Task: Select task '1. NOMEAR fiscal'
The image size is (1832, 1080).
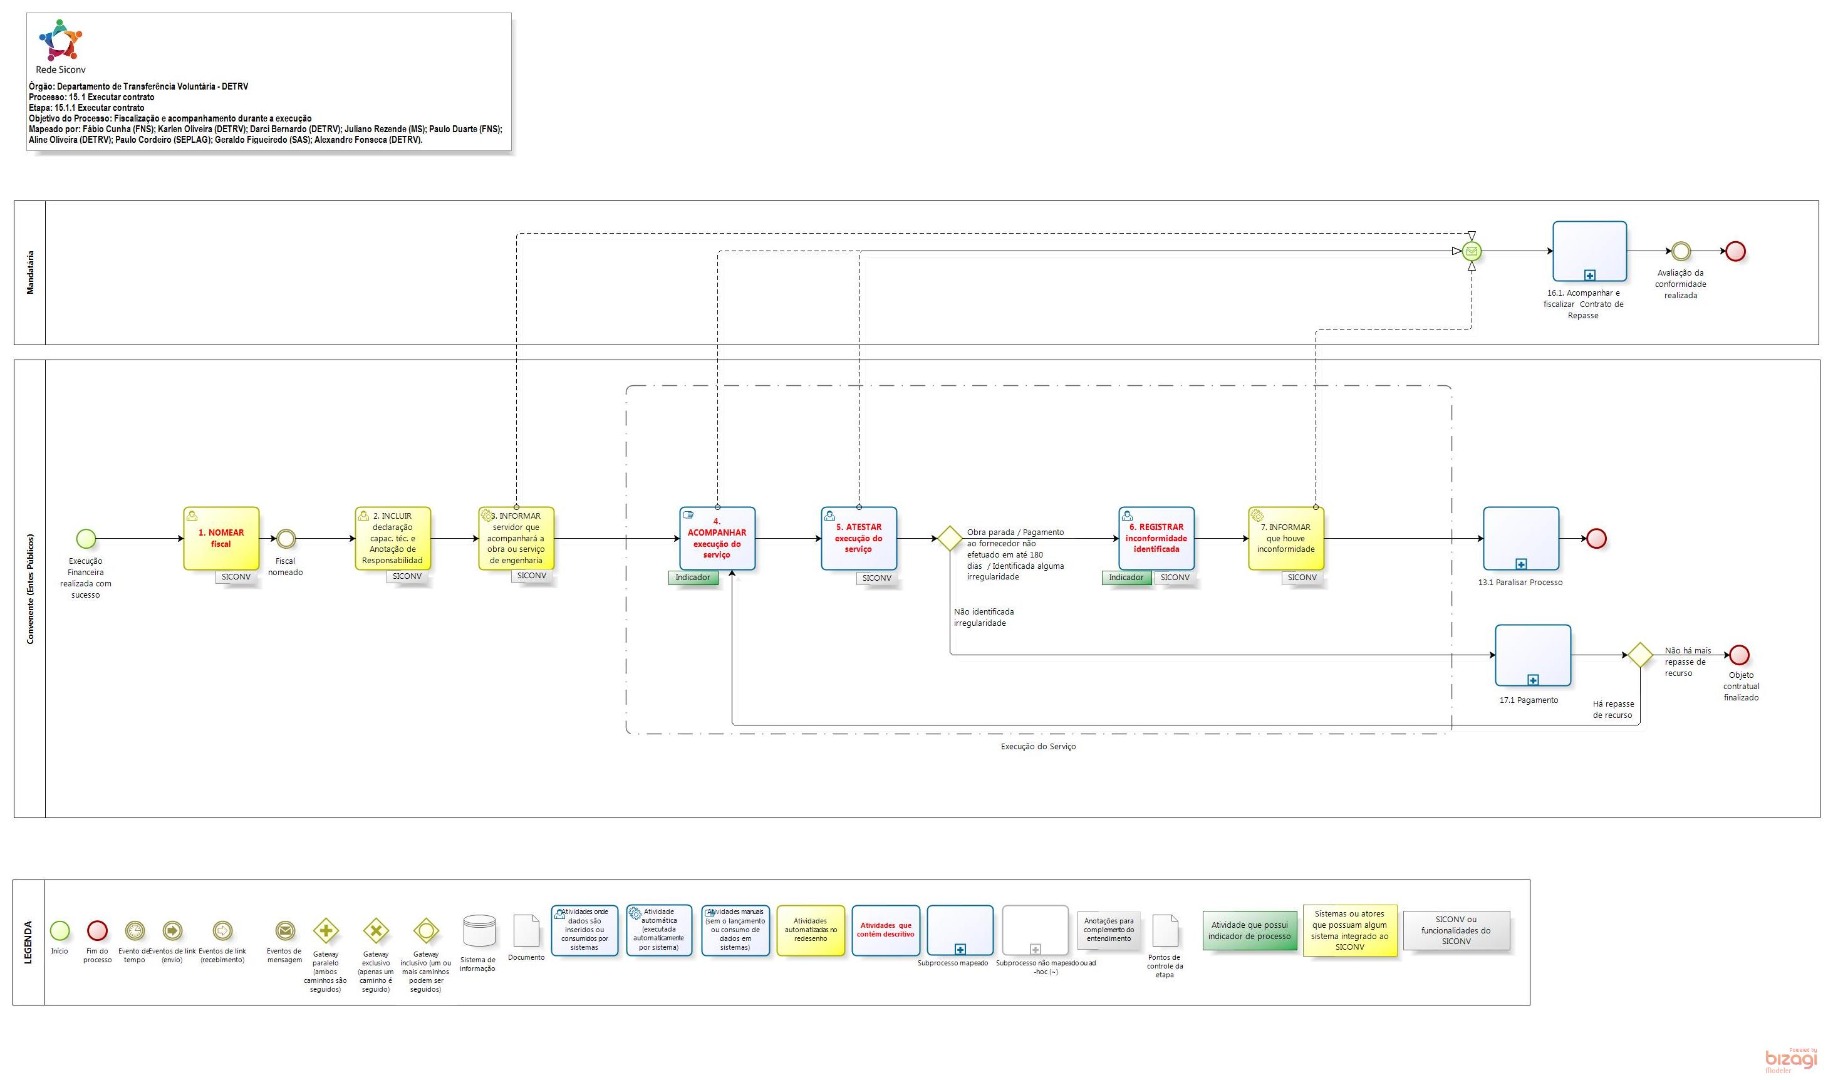Action: coord(221,539)
